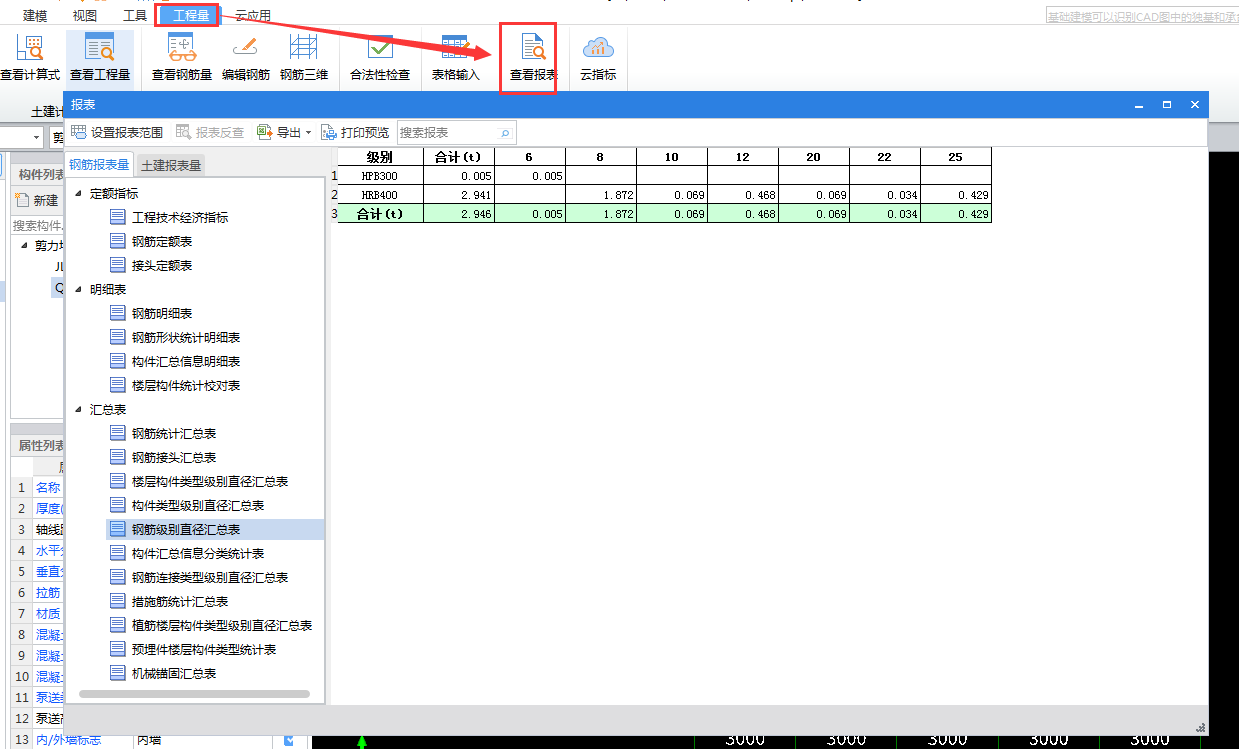Collapse the 定额指标 tree group
1239x749 pixels.
point(79,193)
